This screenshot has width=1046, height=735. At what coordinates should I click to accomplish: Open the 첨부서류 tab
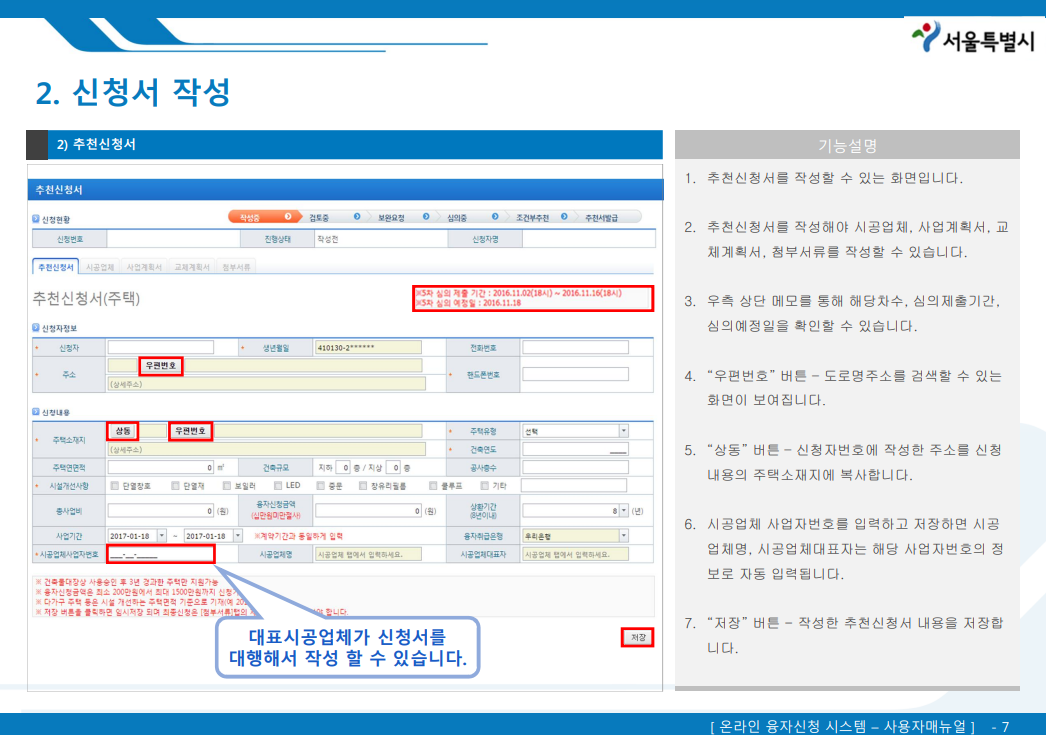(x=235, y=266)
